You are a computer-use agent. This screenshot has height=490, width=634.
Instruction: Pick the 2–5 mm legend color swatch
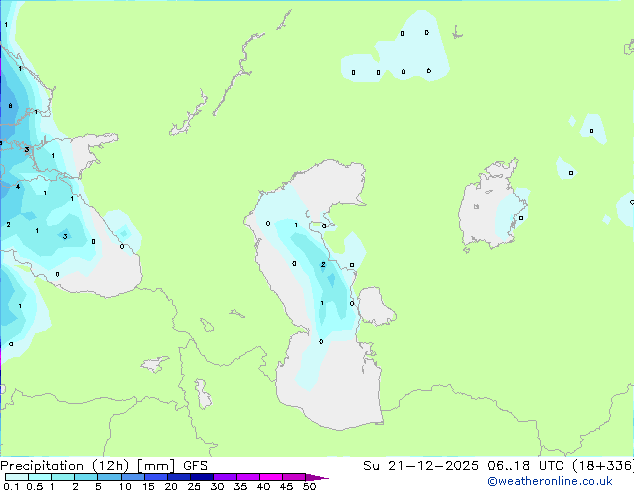point(86,477)
